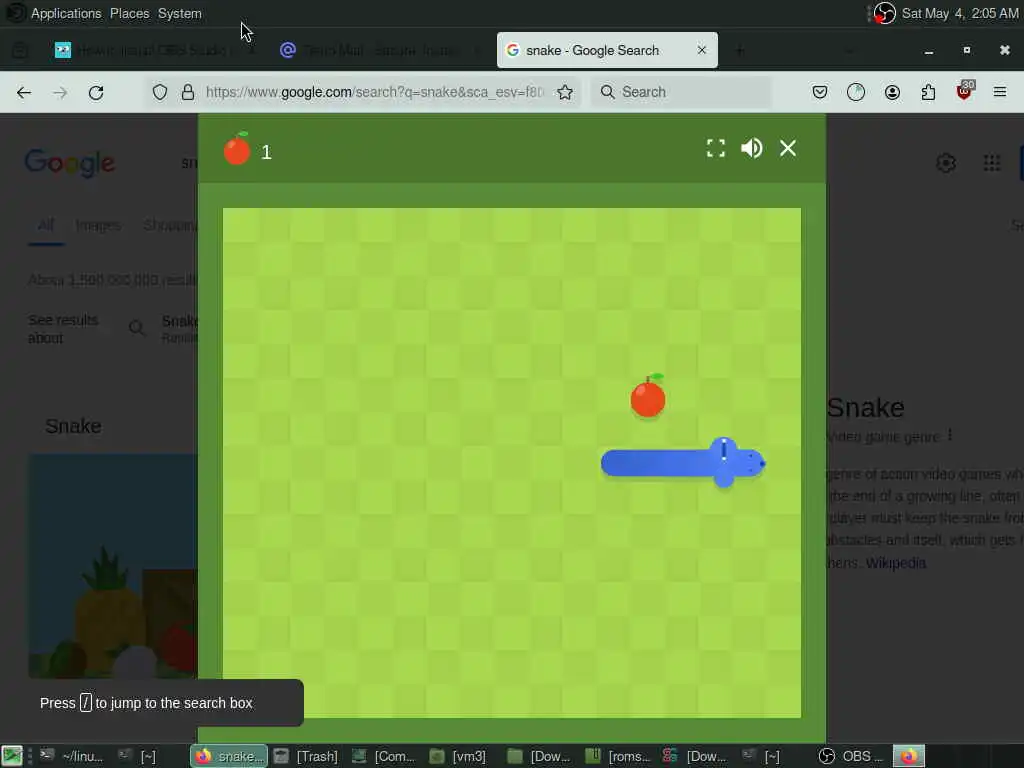Go forward one page
Image resolution: width=1024 pixels, height=768 pixels.
point(60,92)
